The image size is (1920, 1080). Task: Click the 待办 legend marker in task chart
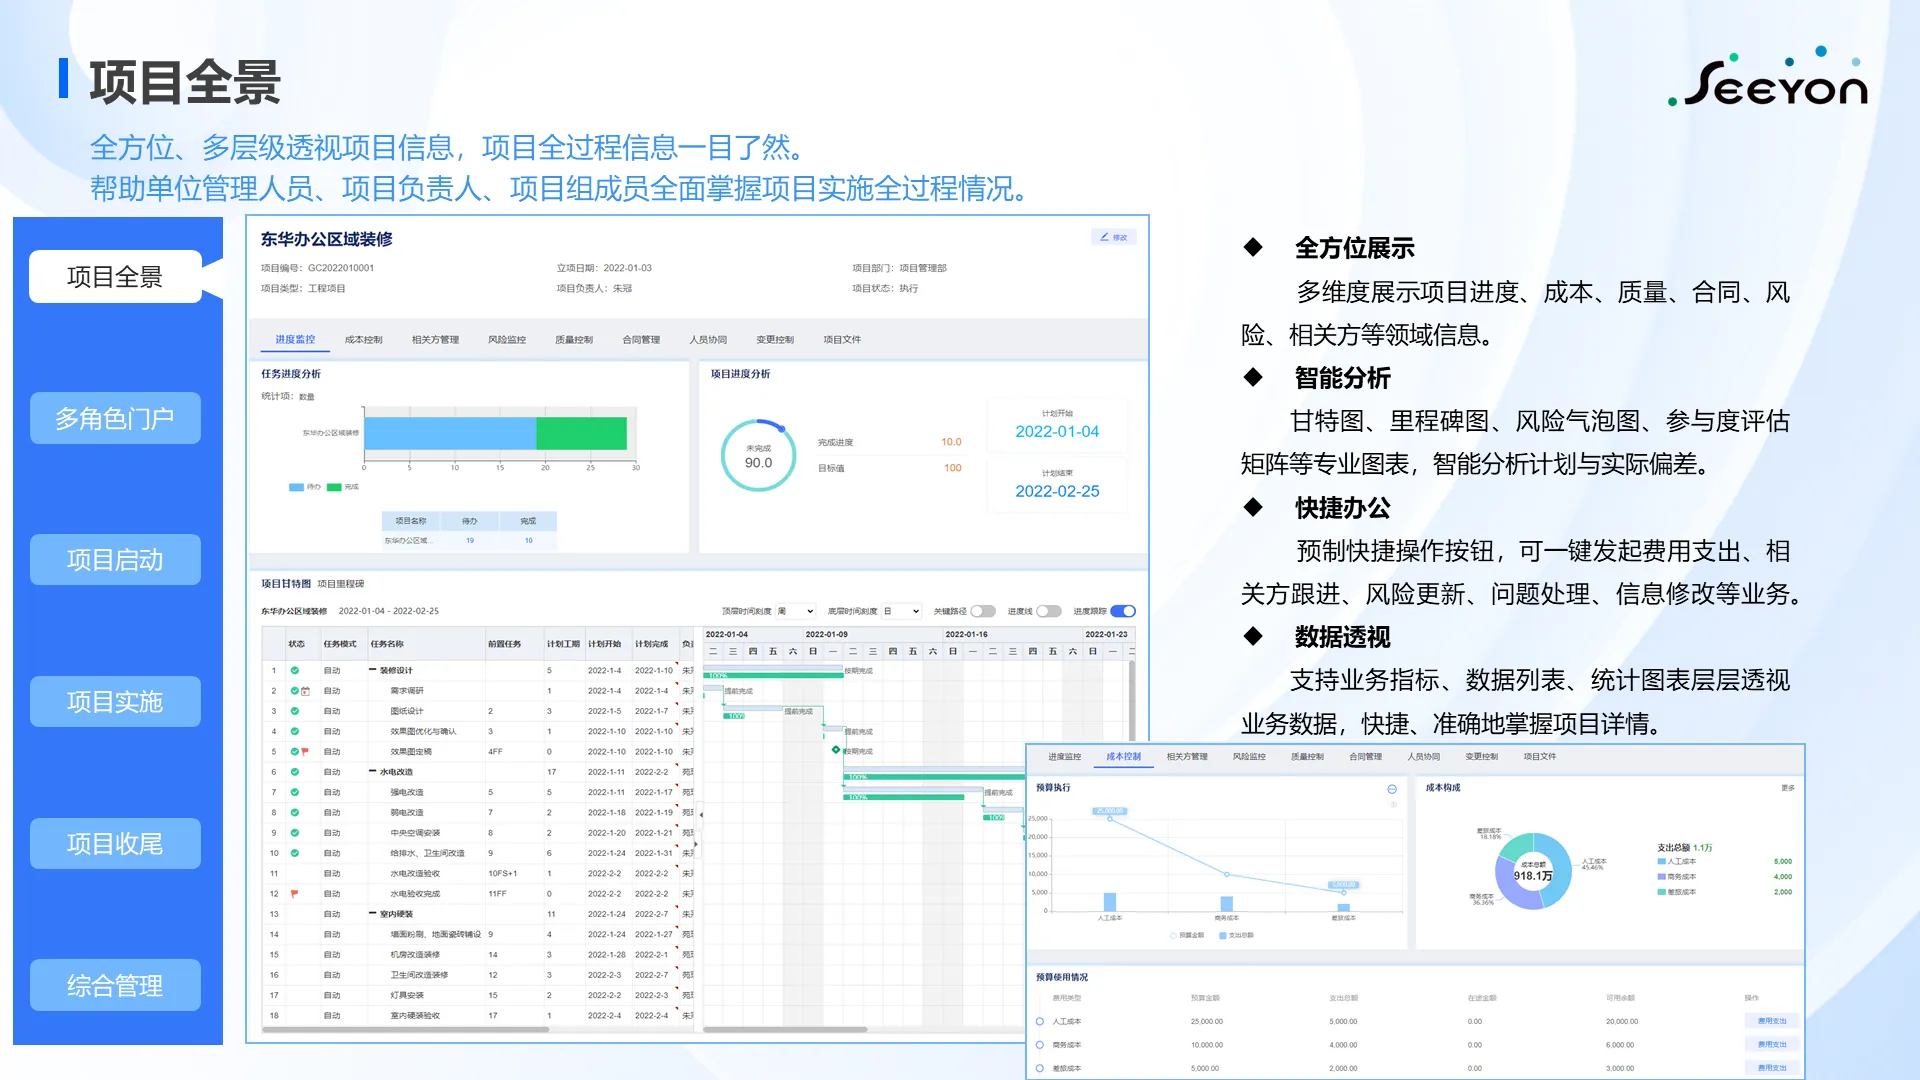click(296, 487)
